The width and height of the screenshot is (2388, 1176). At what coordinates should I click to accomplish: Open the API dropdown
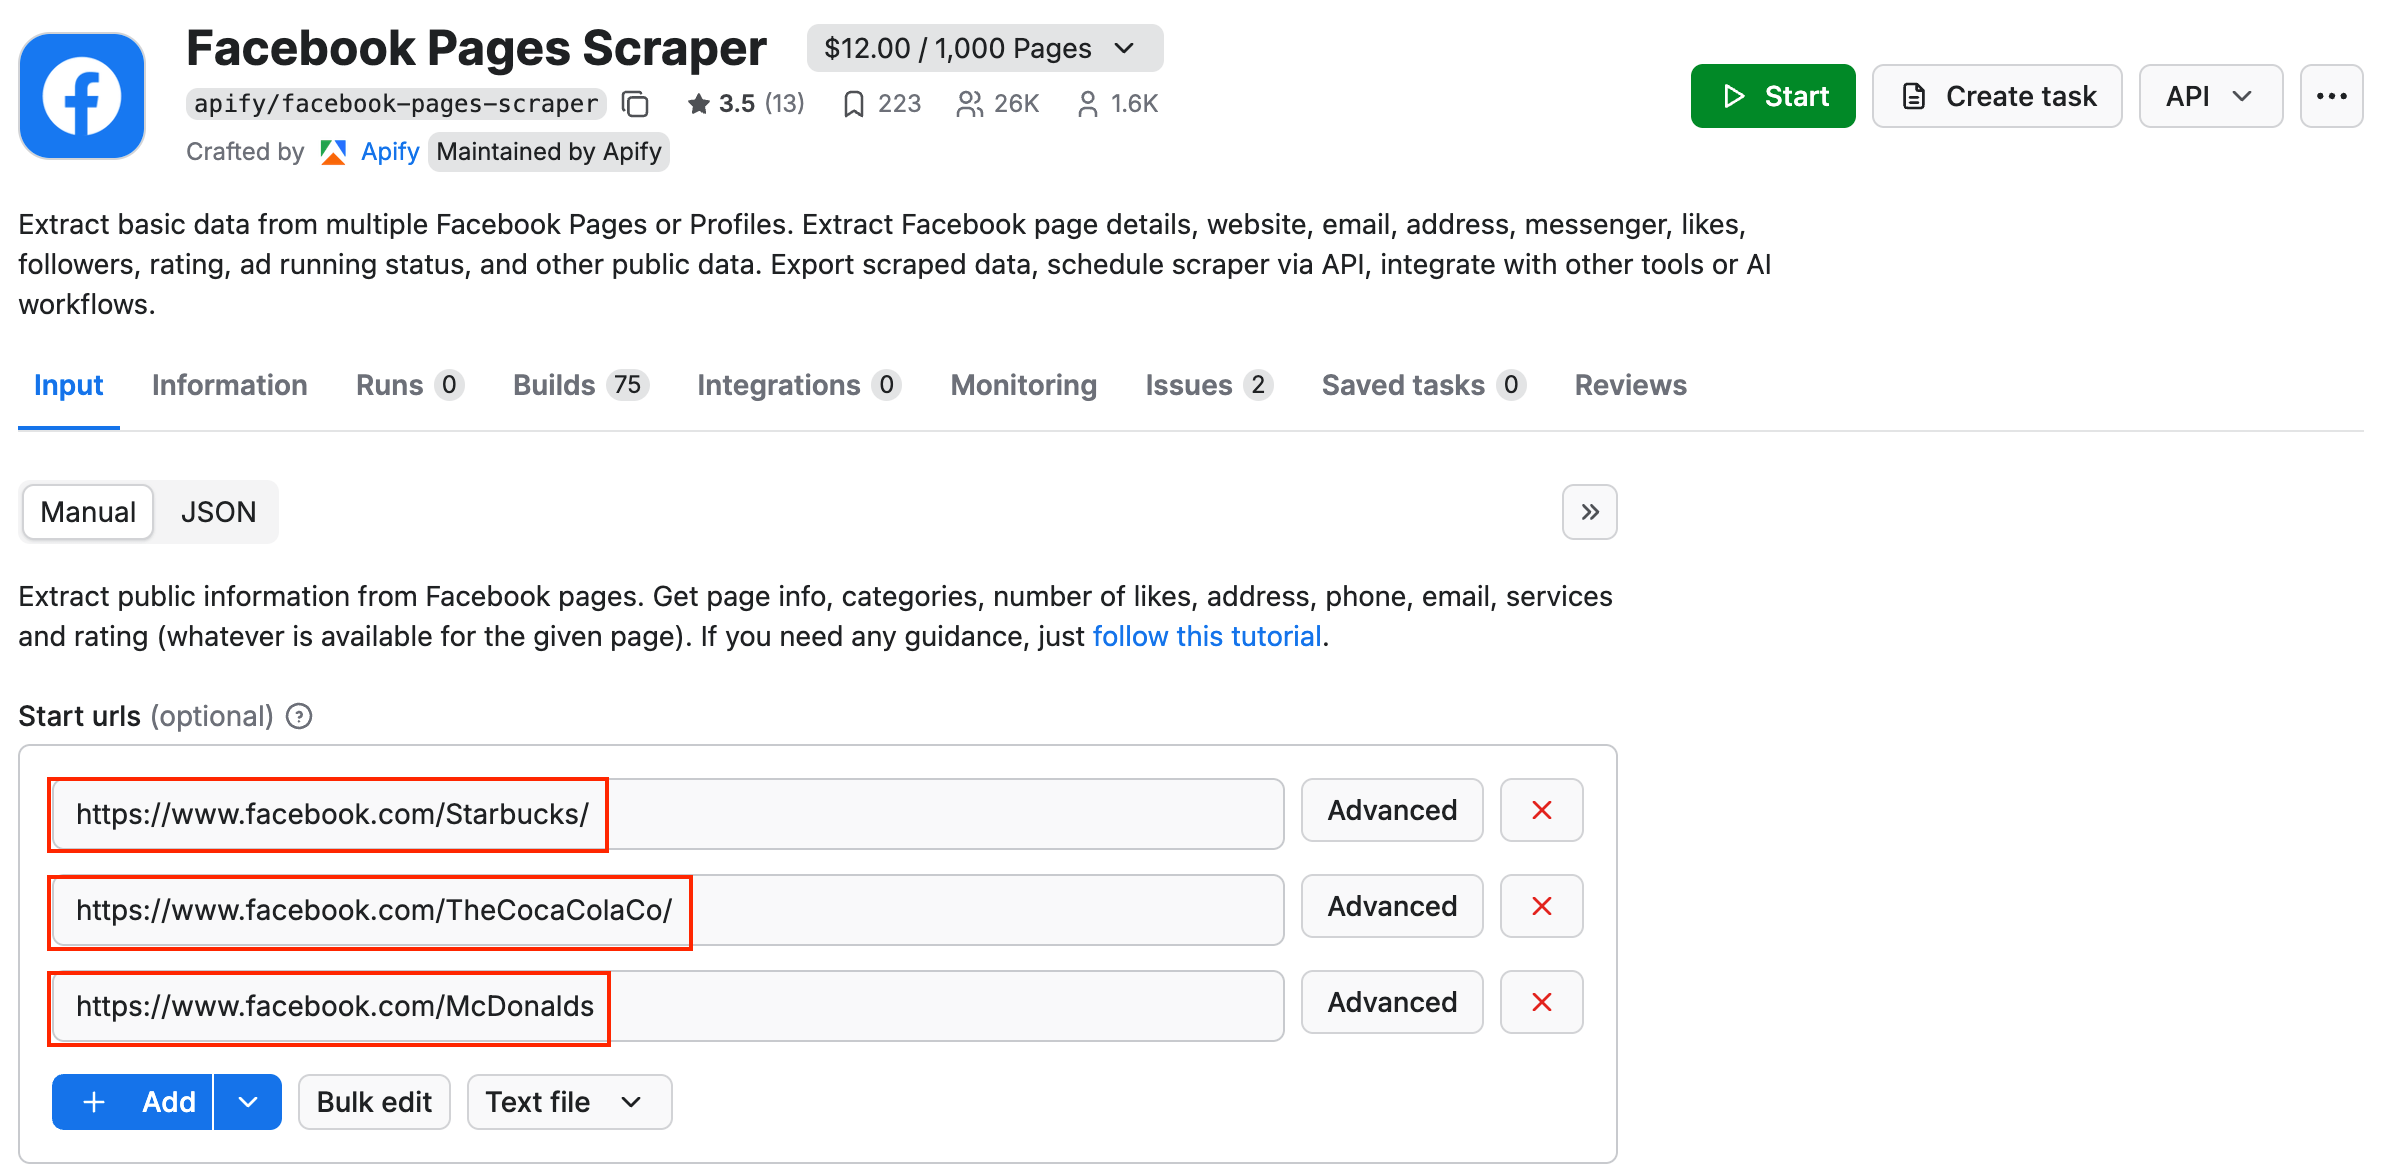pos(2210,96)
